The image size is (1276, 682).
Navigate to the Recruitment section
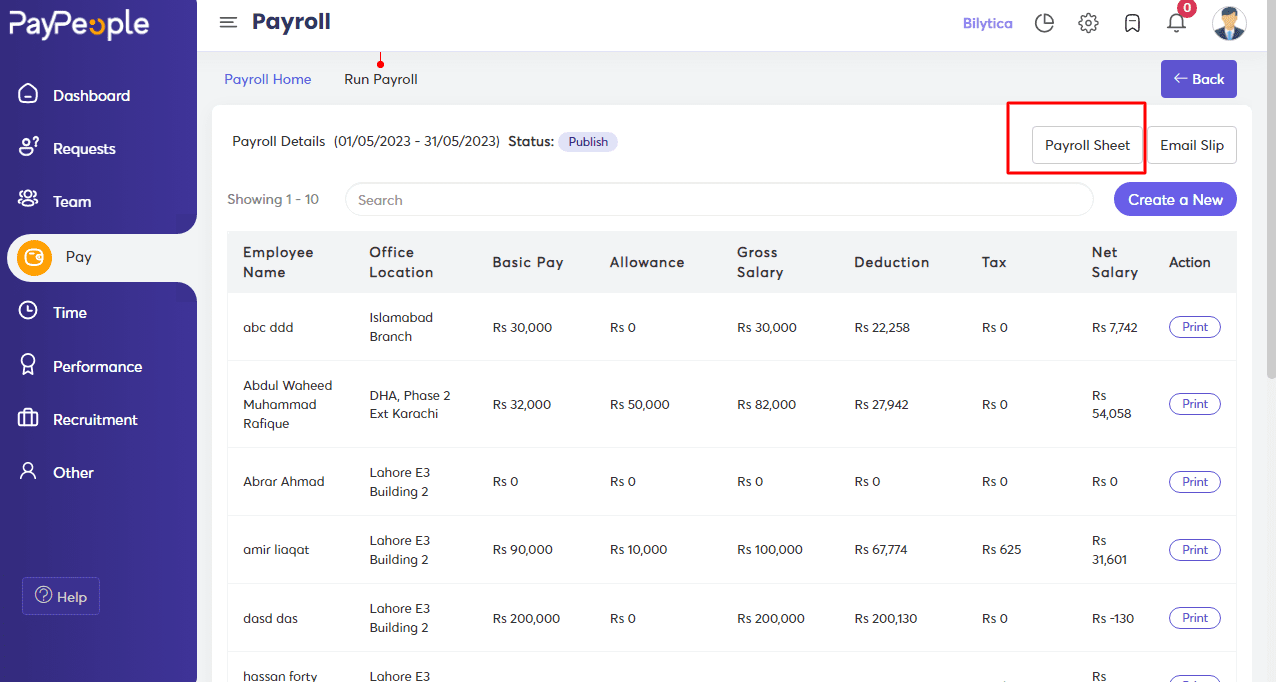[95, 420]
